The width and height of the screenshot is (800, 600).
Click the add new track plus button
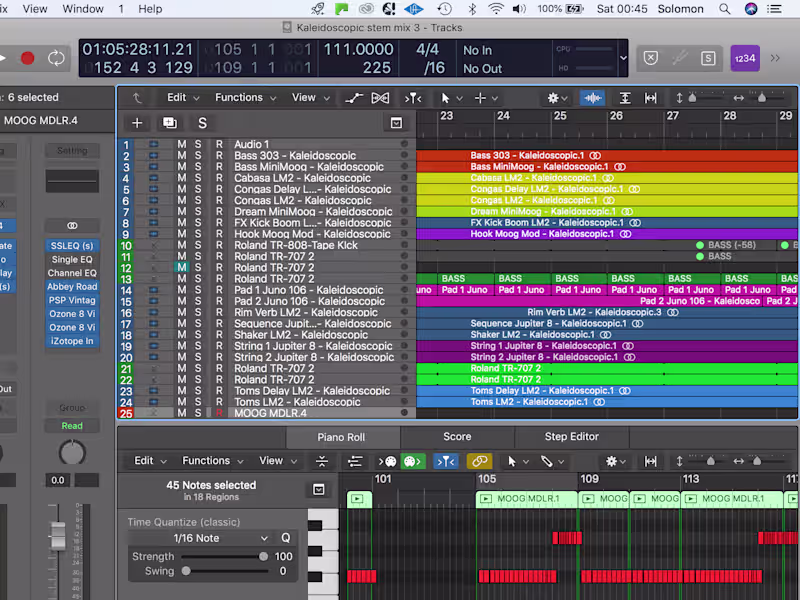pyautogui.click(x=137, y=123)
